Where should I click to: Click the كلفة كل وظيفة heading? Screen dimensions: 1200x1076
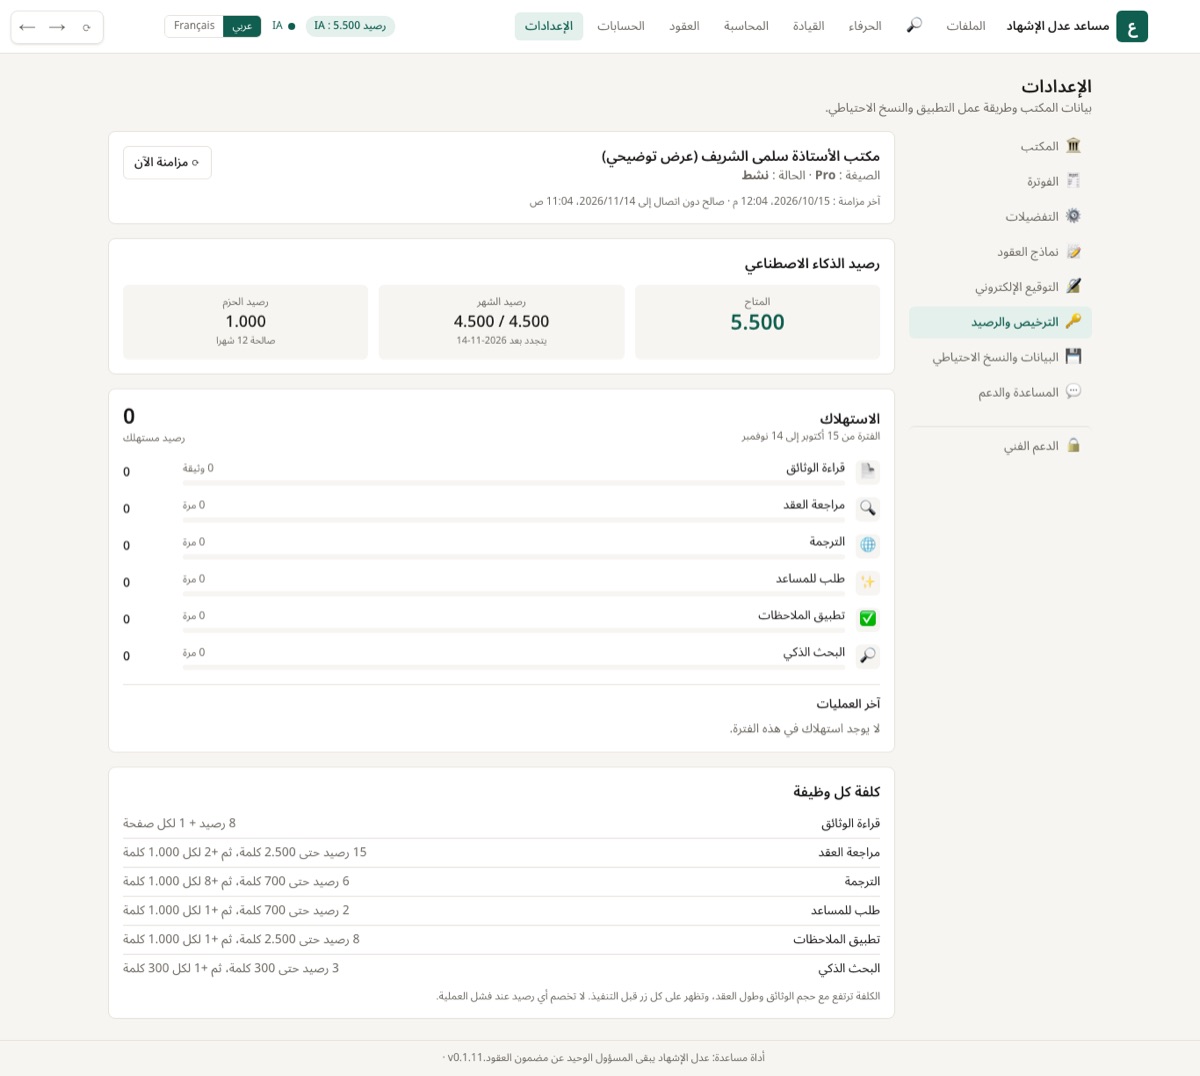tap(837, 792)
